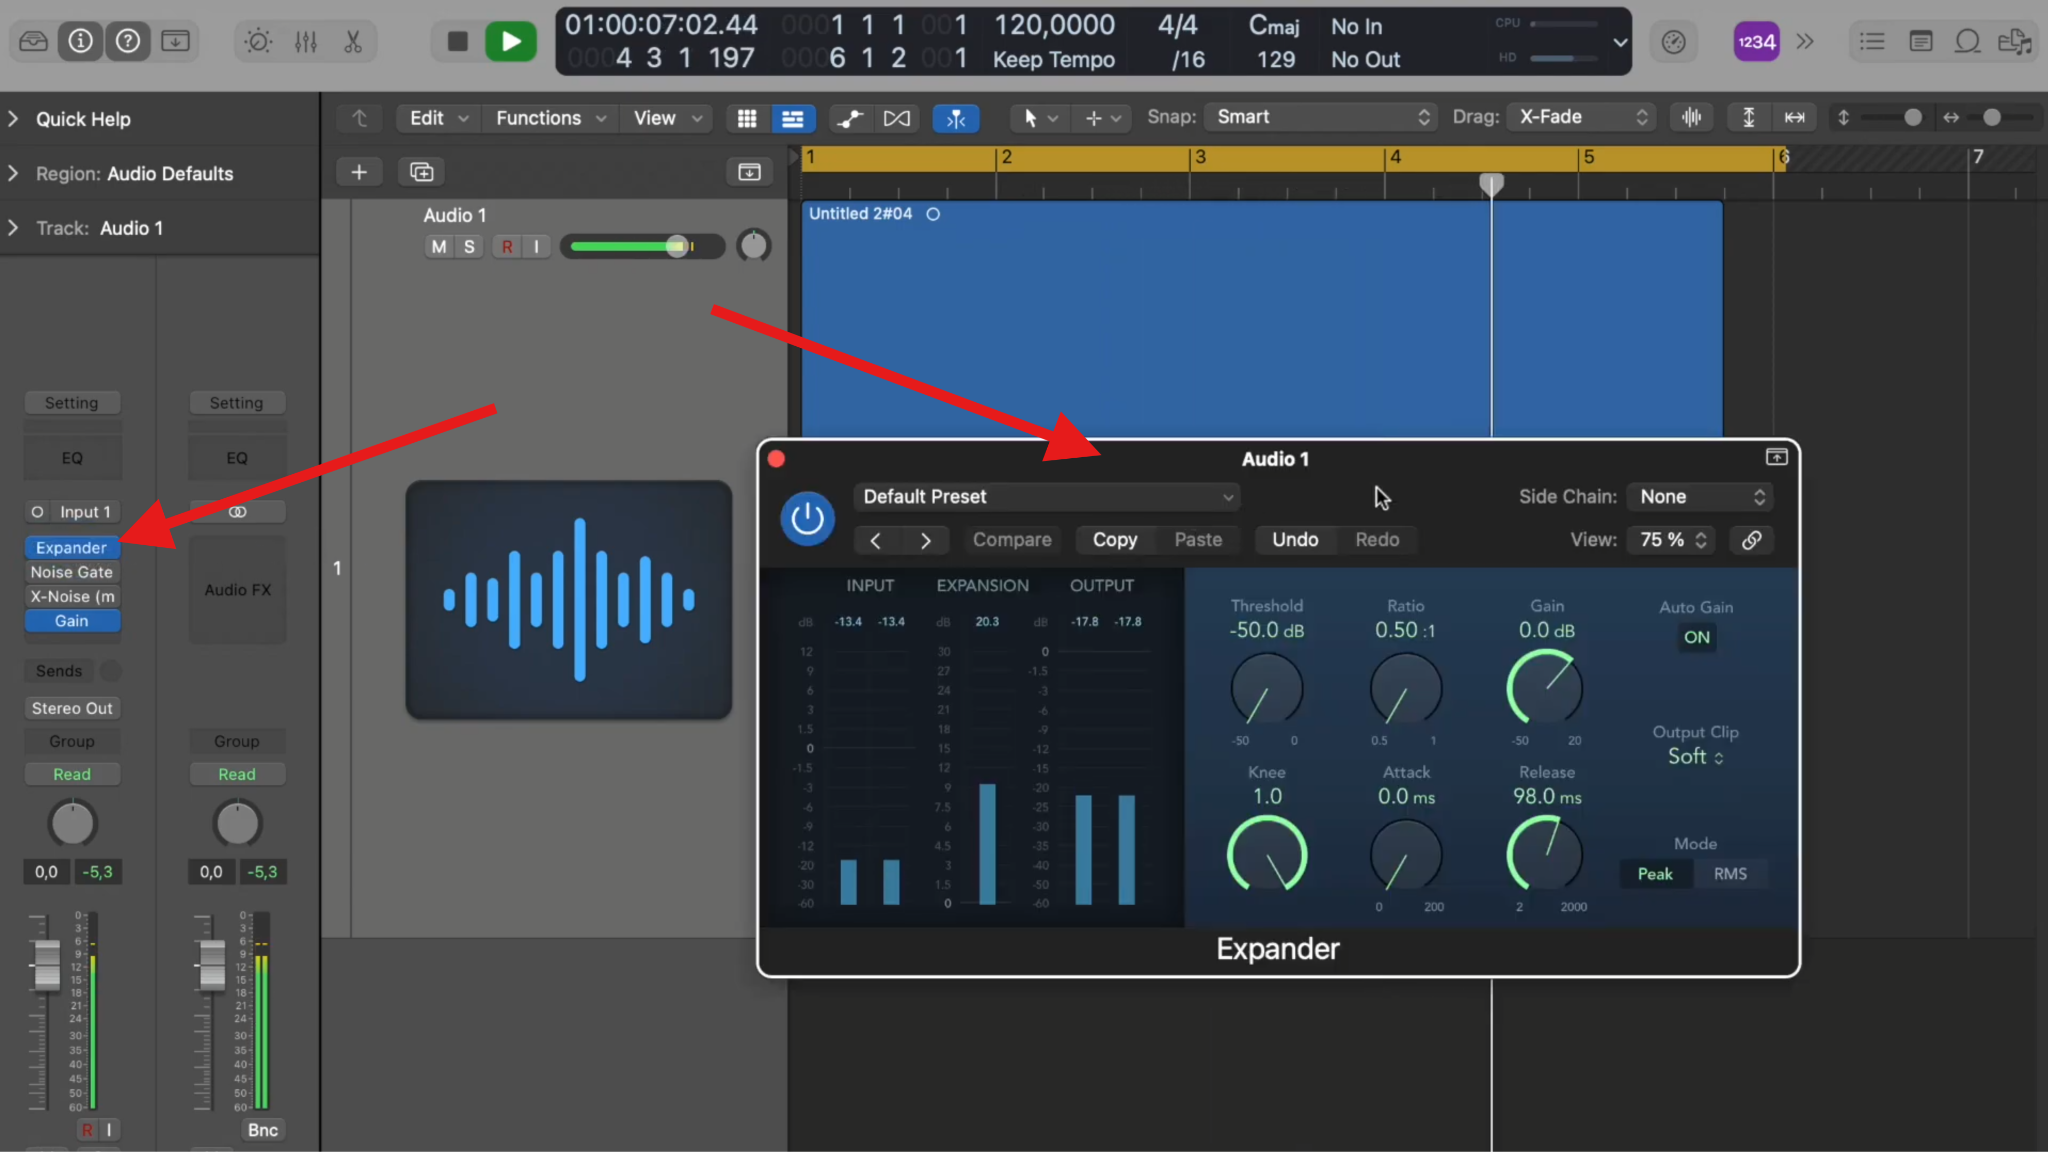Open the Edit menu in tracks area
Viewport: 2048px width, 1152px height.
[438, 118]
